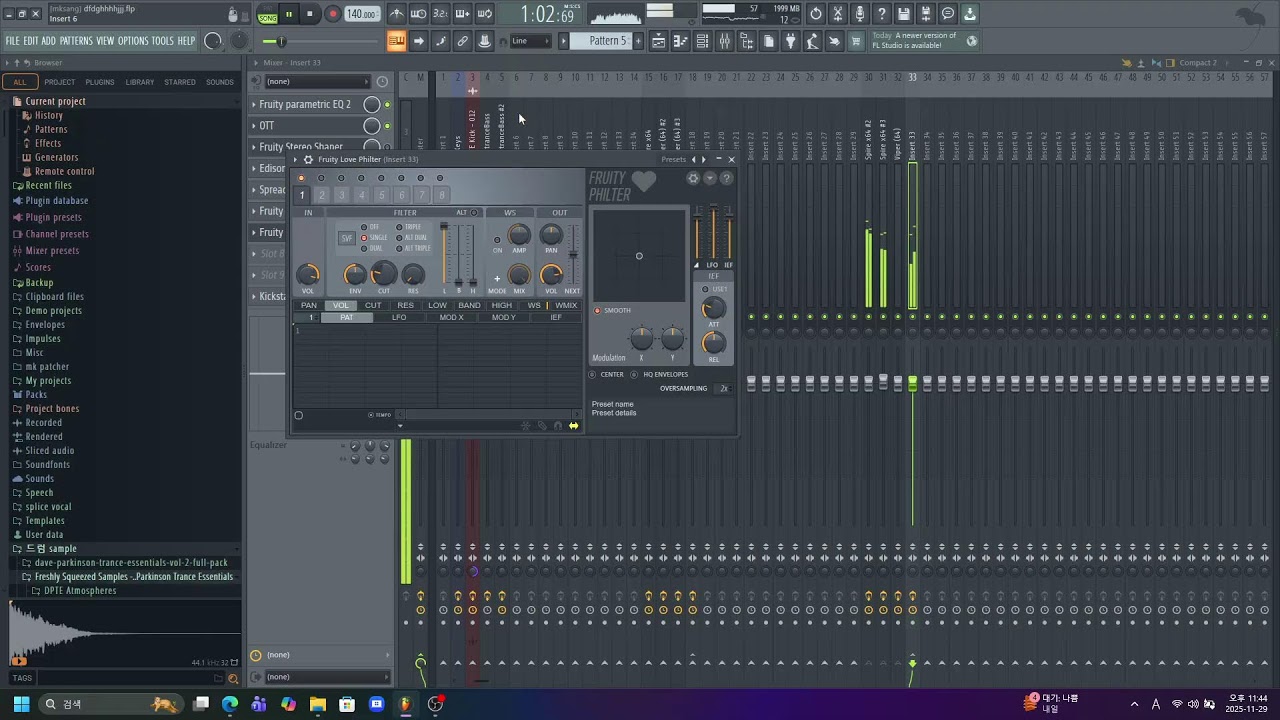Open the PATTERNS menu
The image size is (1280, 720).
click(76, 41)
